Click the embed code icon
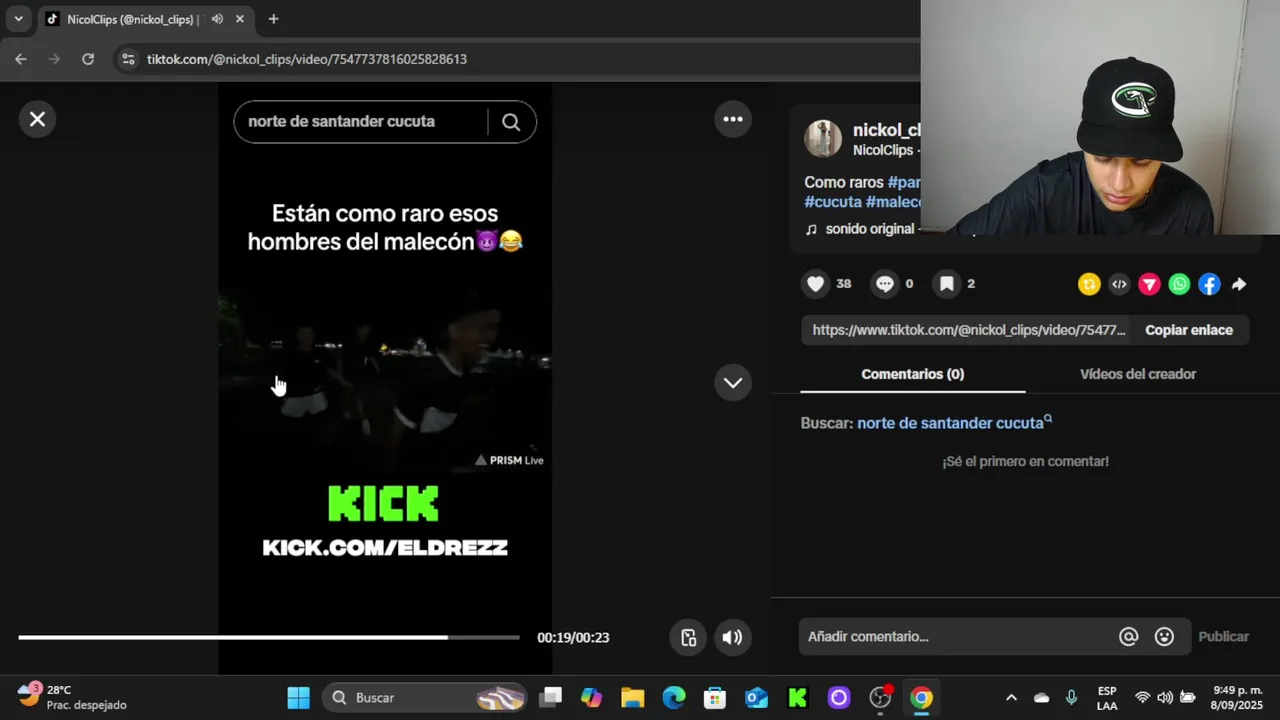 1119,285
